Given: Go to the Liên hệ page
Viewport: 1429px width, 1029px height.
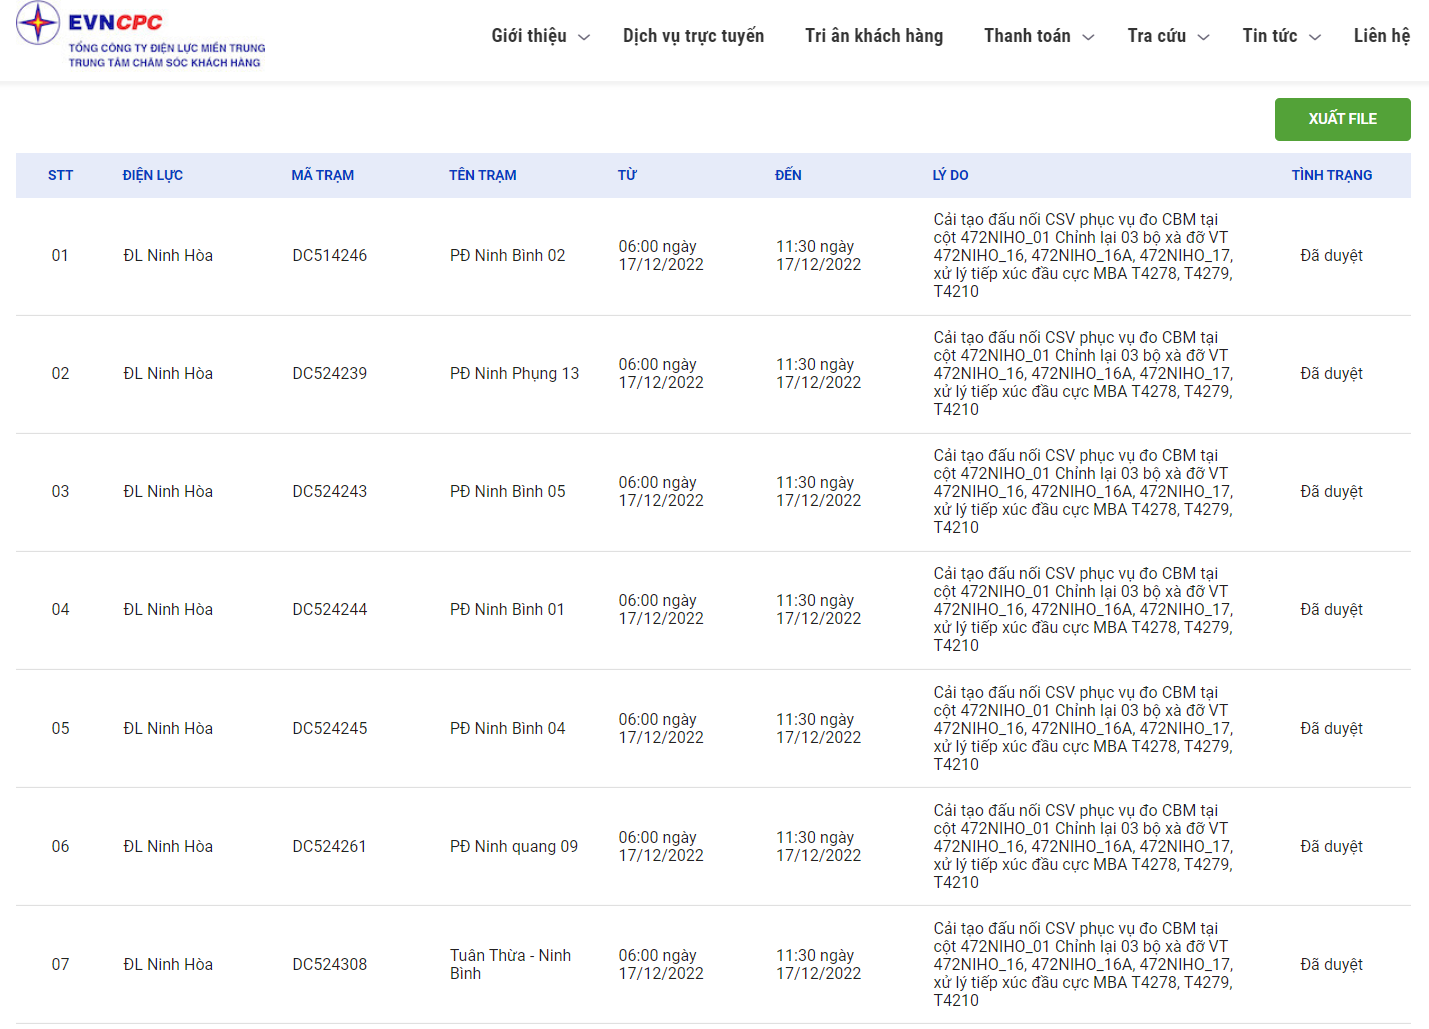Looking at the screenshot, I should click(1381, 36).
